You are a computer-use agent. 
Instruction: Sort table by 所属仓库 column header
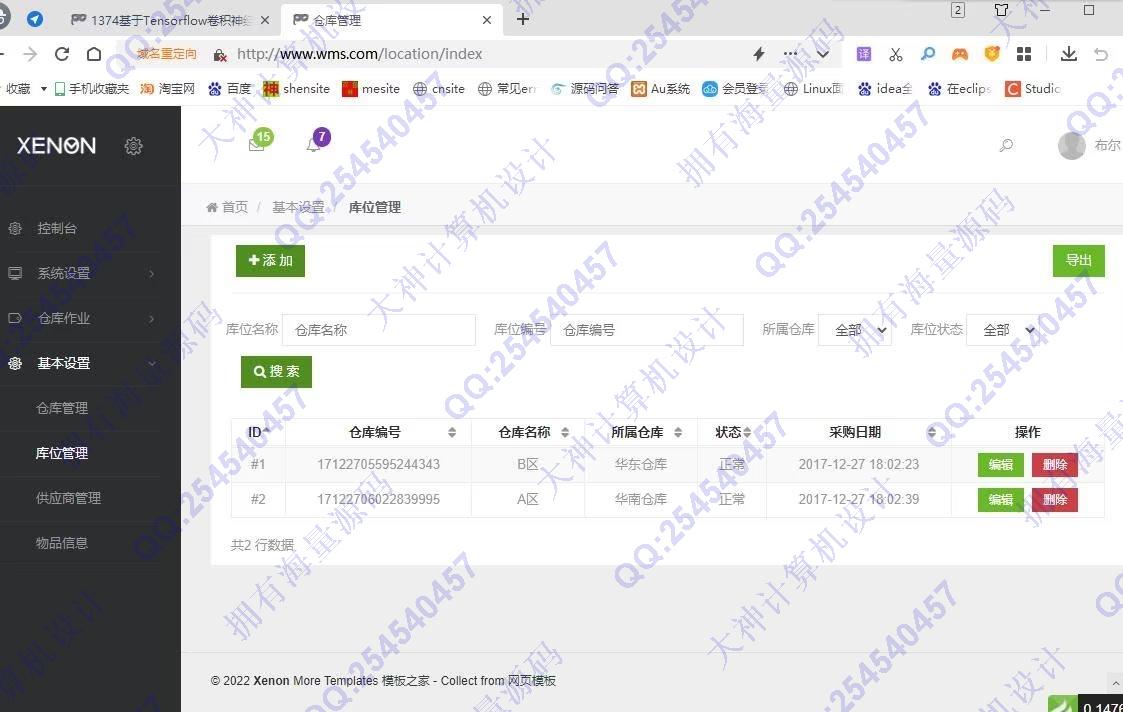(640, 432)
